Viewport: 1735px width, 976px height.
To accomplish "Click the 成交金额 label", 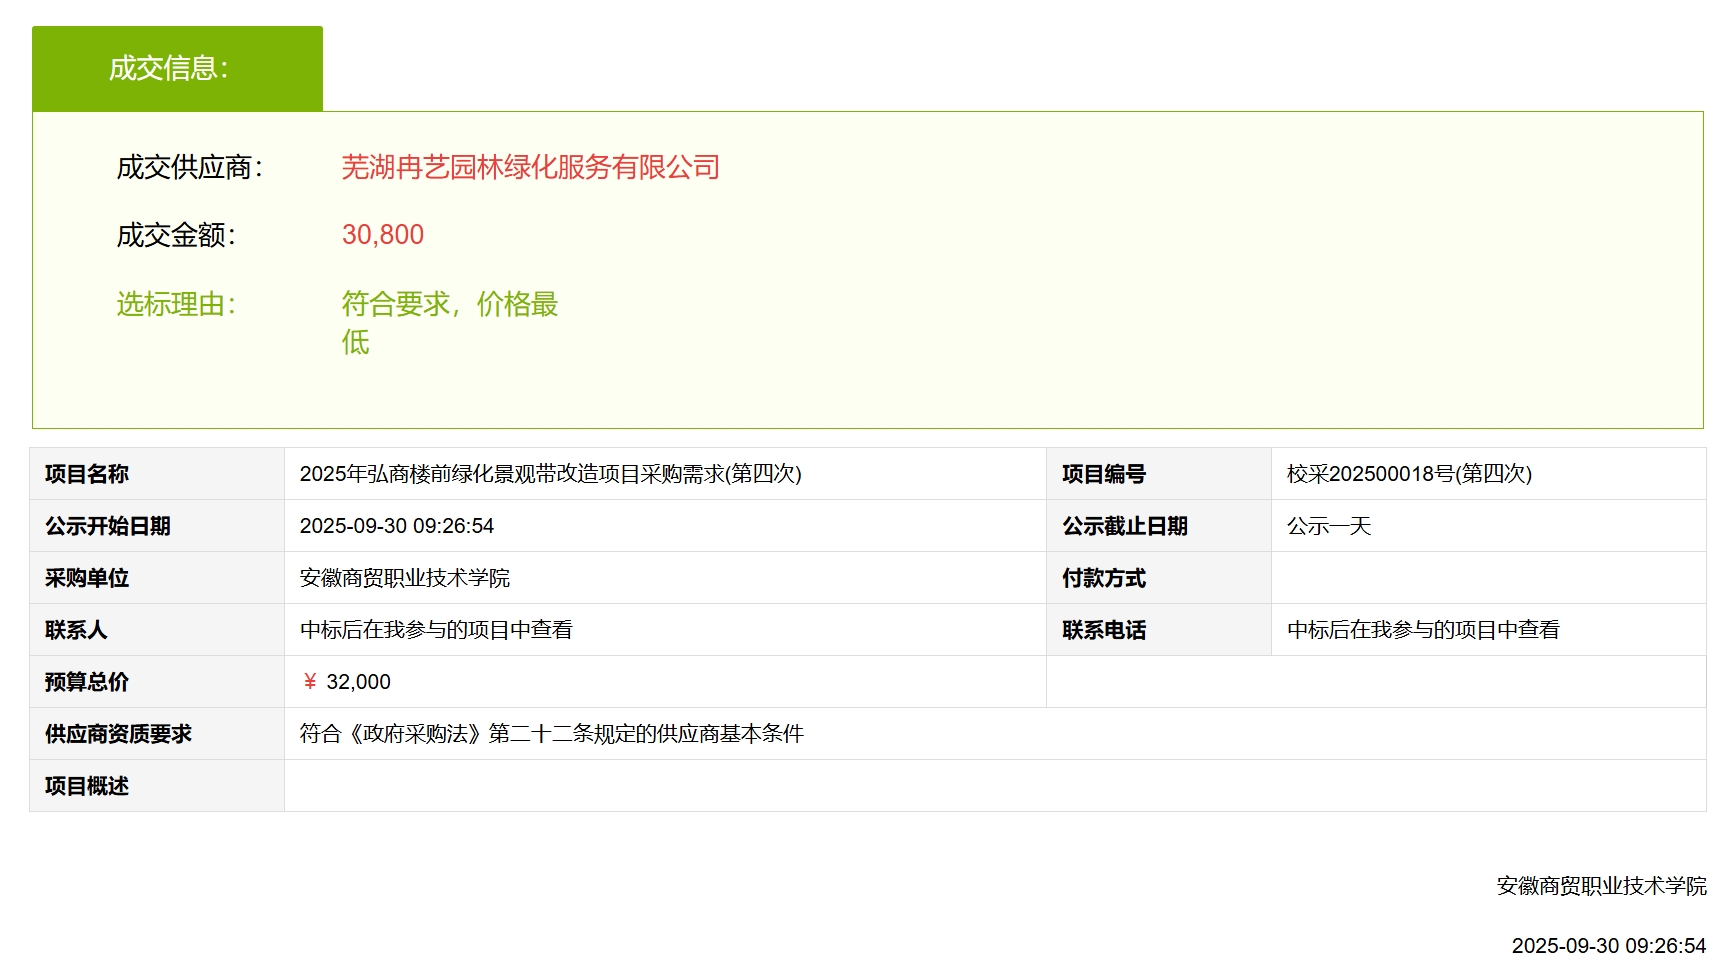I will click(176, 235).
